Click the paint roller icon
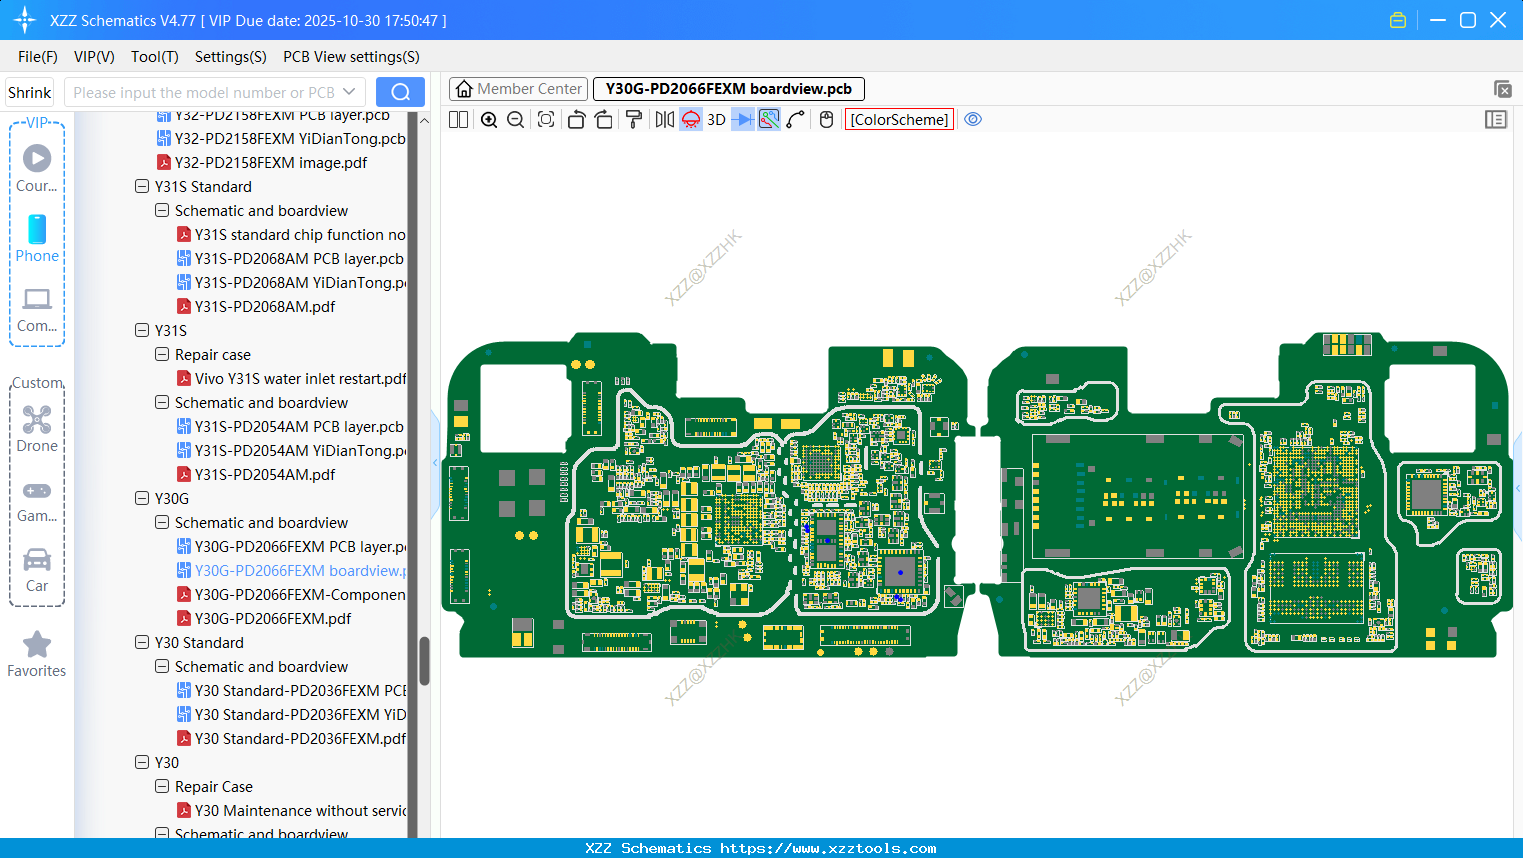1523x858 pixels. click(x=633, y=120)
